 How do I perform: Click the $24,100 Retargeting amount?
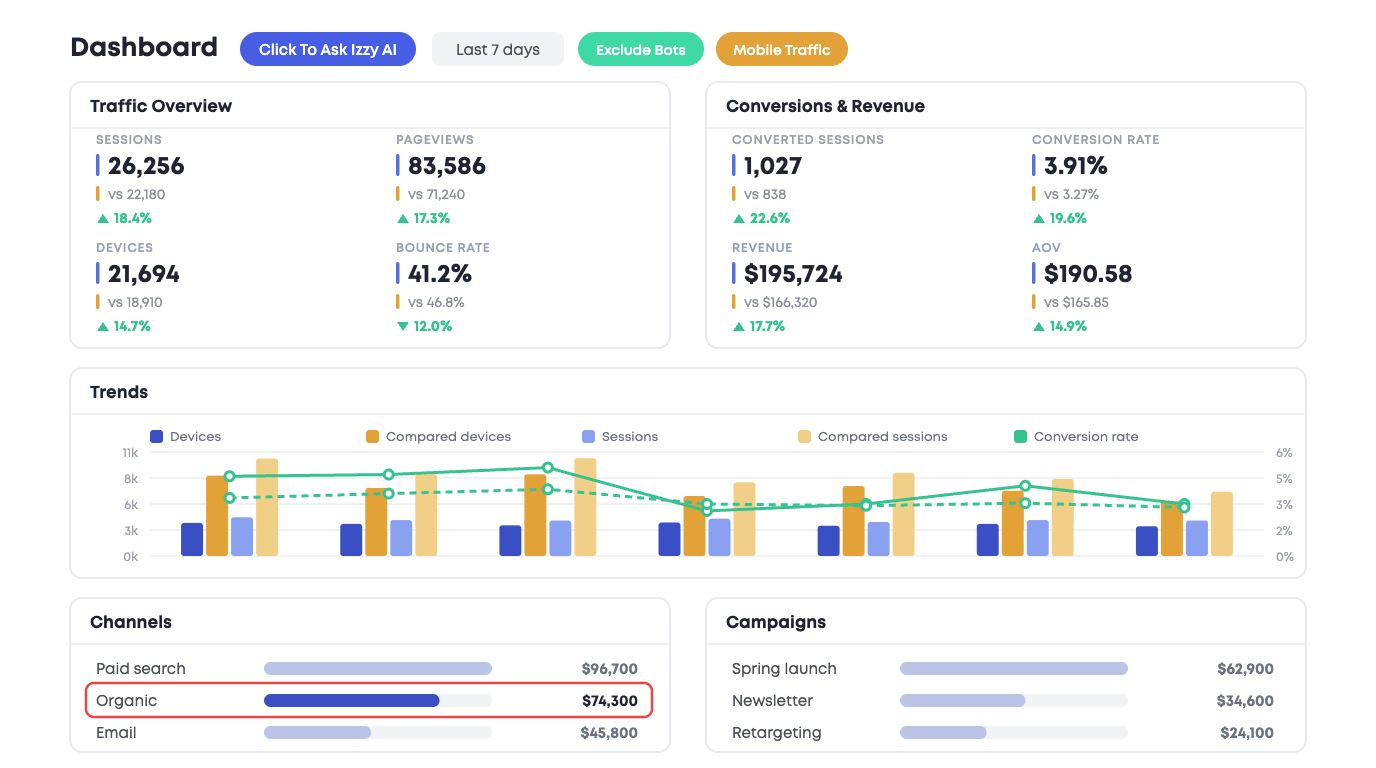tap(1247, 732)
